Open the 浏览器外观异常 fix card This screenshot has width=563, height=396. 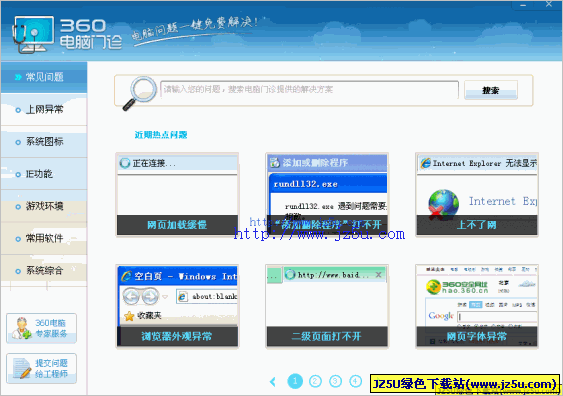pos(177,306)
